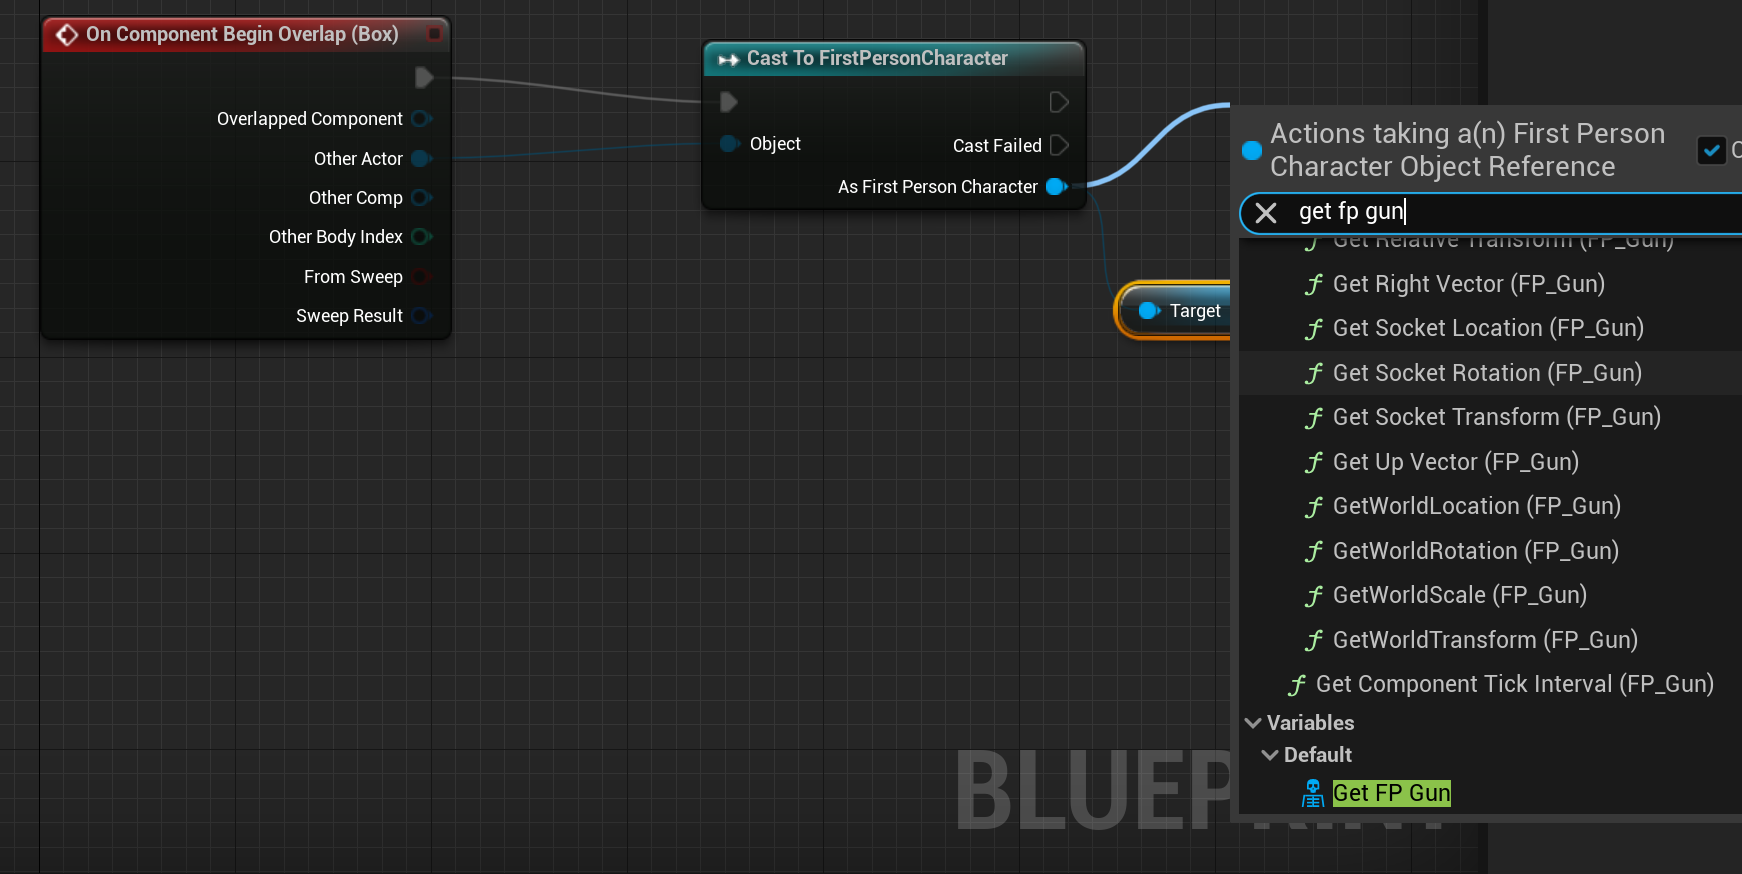Click the function icon beside GetWorldLocation
This screenshot has height=874, width=1742.
coord(1314,507)
